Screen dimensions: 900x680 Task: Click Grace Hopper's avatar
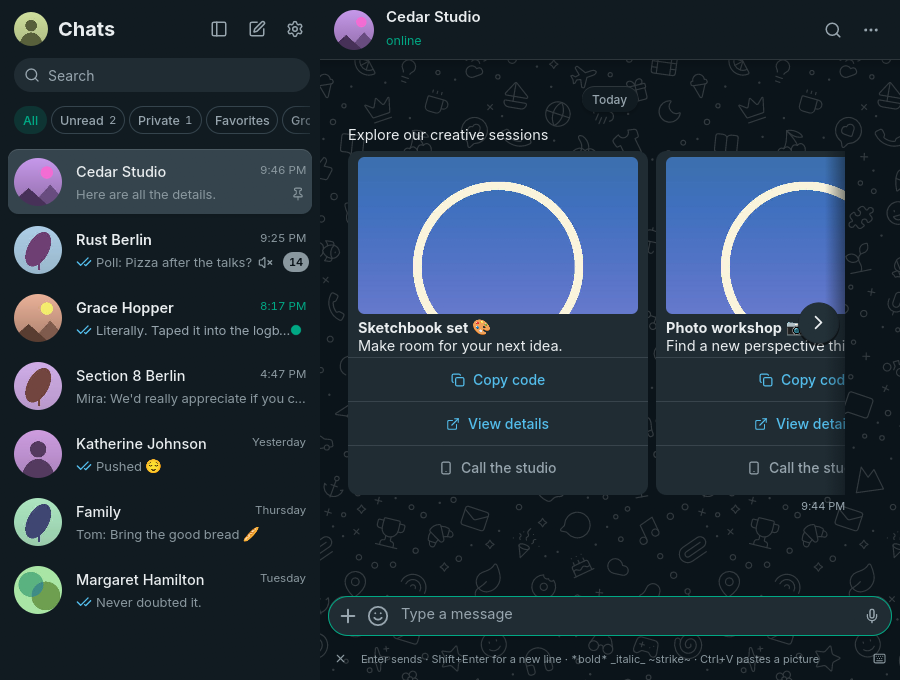coord(38,318)
